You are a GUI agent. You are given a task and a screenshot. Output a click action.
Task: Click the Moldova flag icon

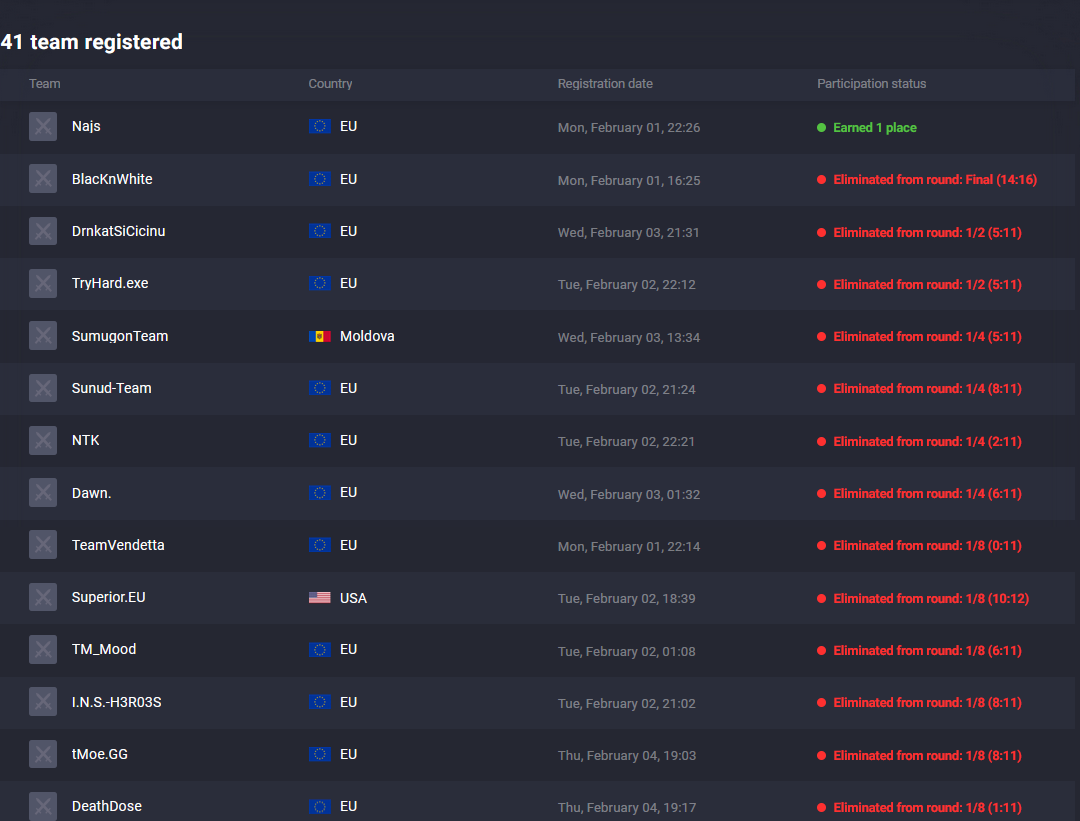320,336
